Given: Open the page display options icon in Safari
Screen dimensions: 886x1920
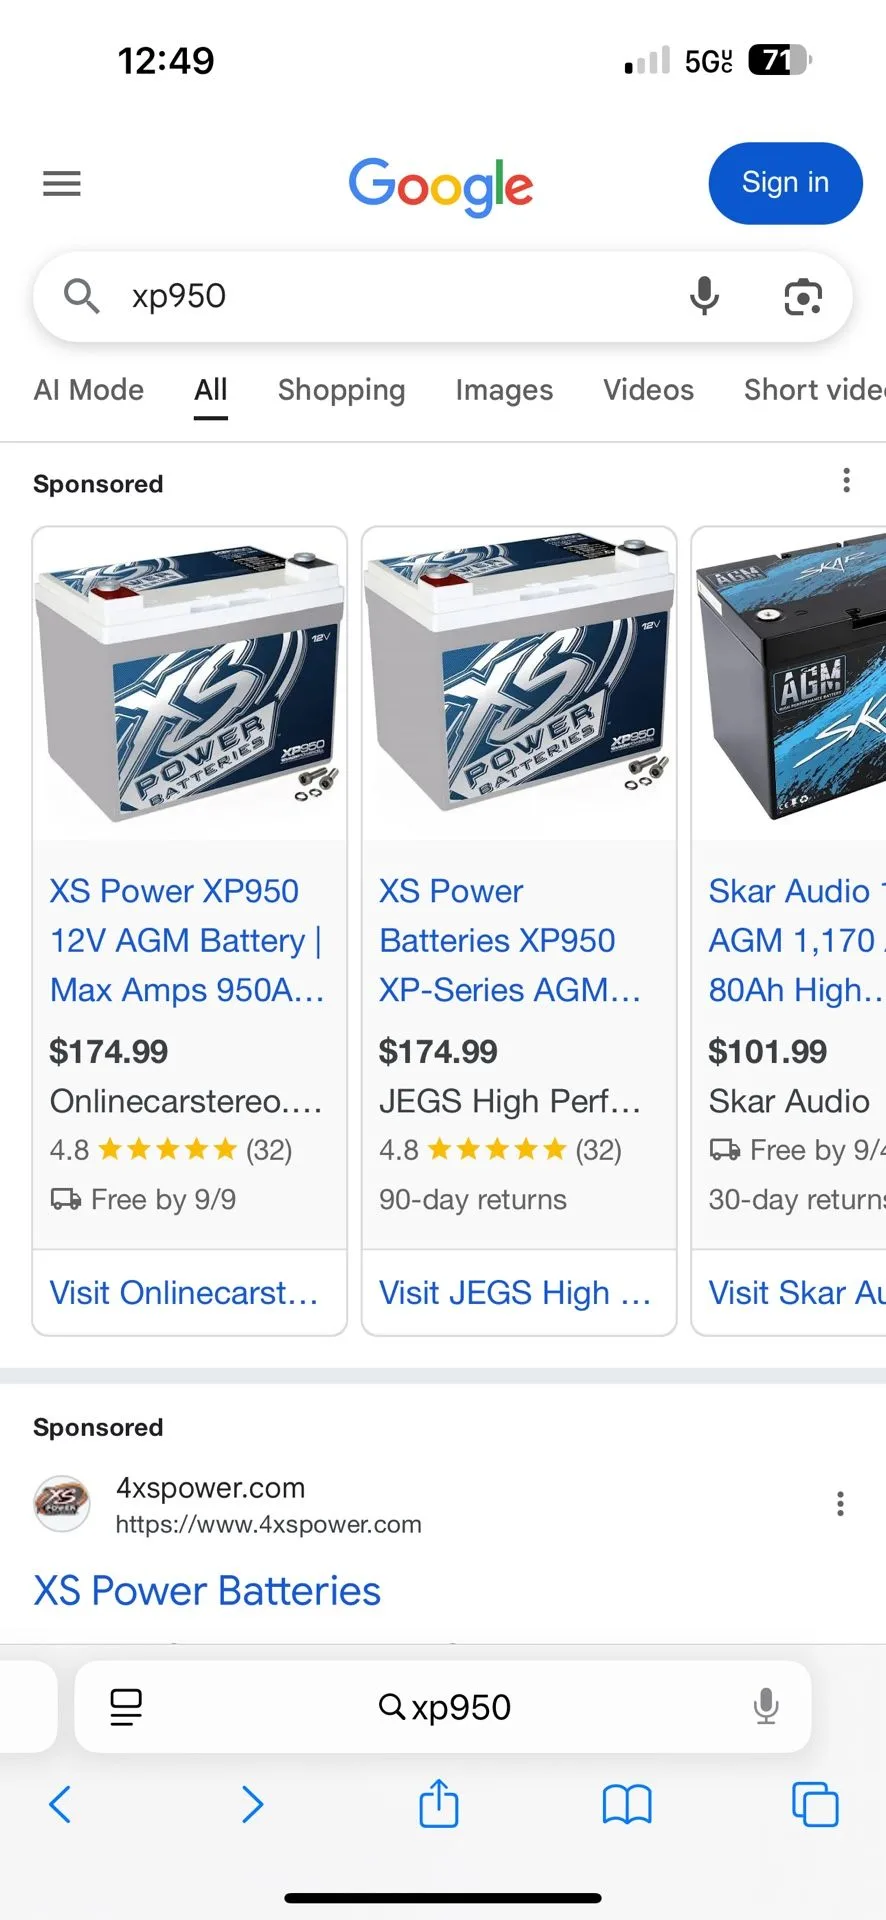Looking at the screenshot, I should (125, 1707).
